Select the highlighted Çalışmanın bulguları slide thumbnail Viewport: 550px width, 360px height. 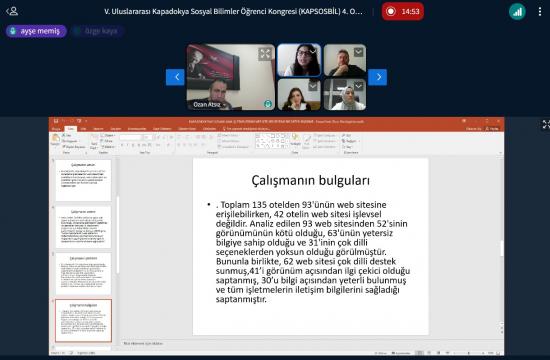(x=83, y=320)
